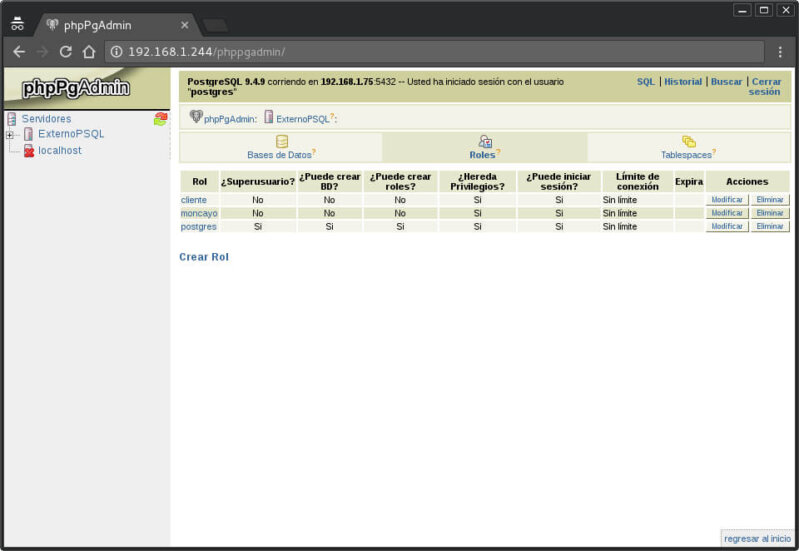Click the Tablespaces folder icon
The image size is (799, 551).
[x=688, y=141]
